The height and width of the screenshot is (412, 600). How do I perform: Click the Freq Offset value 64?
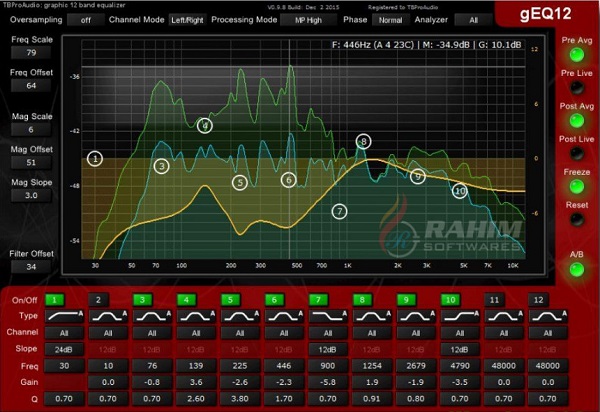[31, 85]
